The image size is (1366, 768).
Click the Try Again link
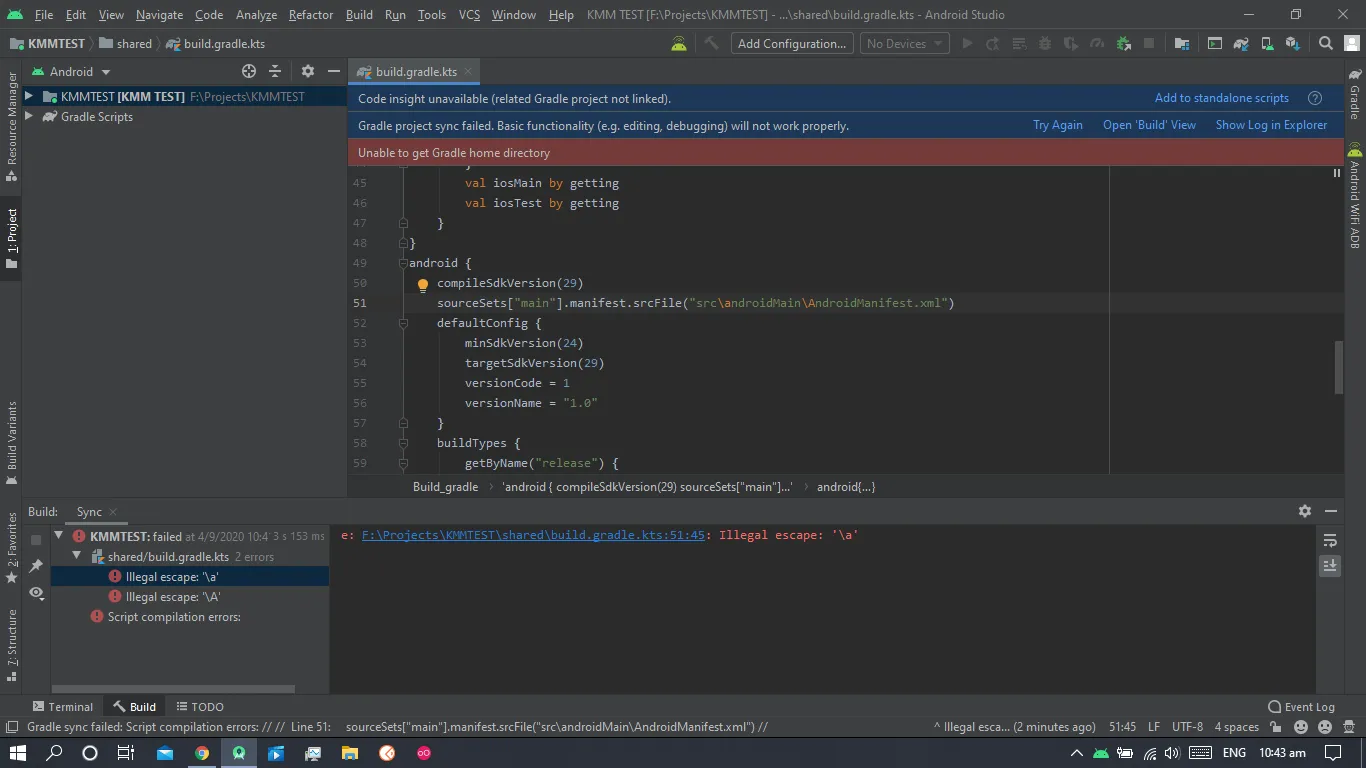pyautogui.click(x=1057, y=125)
